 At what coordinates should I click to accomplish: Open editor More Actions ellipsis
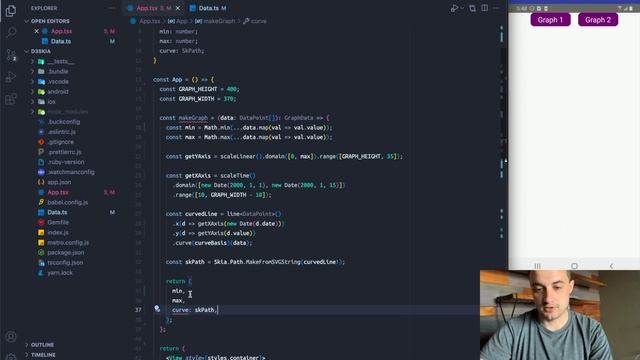point(496,8)
